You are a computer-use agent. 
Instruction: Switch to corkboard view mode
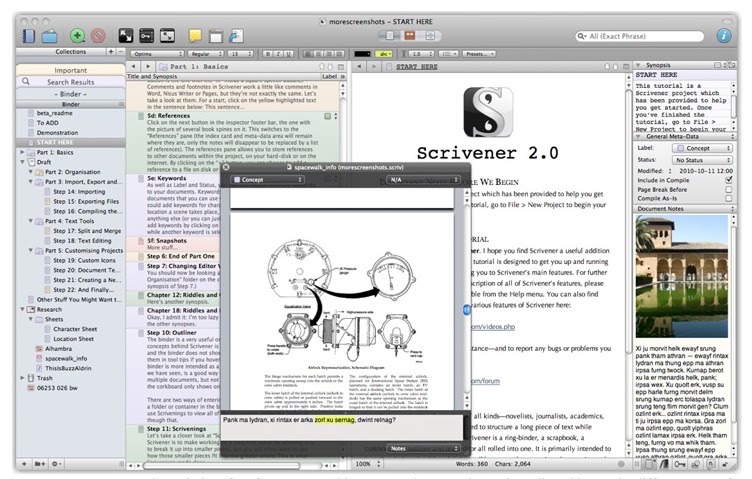coord(410,35)
